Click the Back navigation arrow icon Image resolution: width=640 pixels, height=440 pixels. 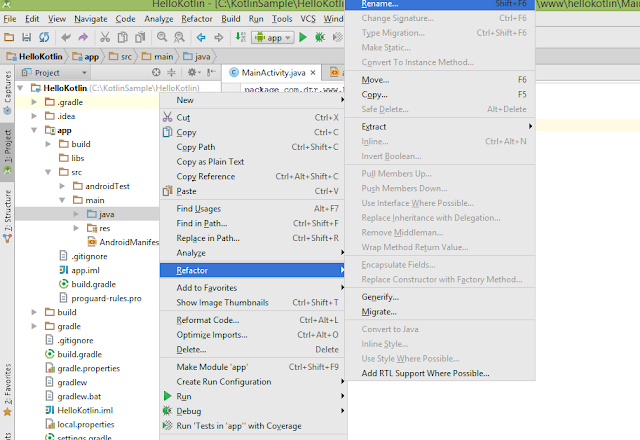tap(201, 38)
